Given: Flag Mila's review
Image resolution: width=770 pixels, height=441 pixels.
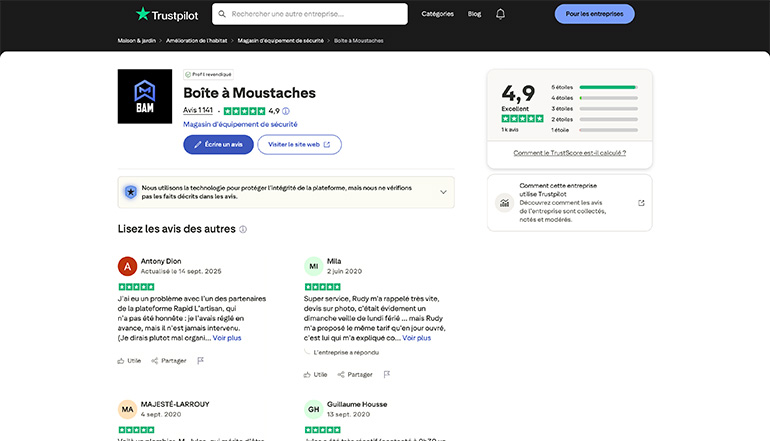Looking at the screenshot, I should click(386, 375).
